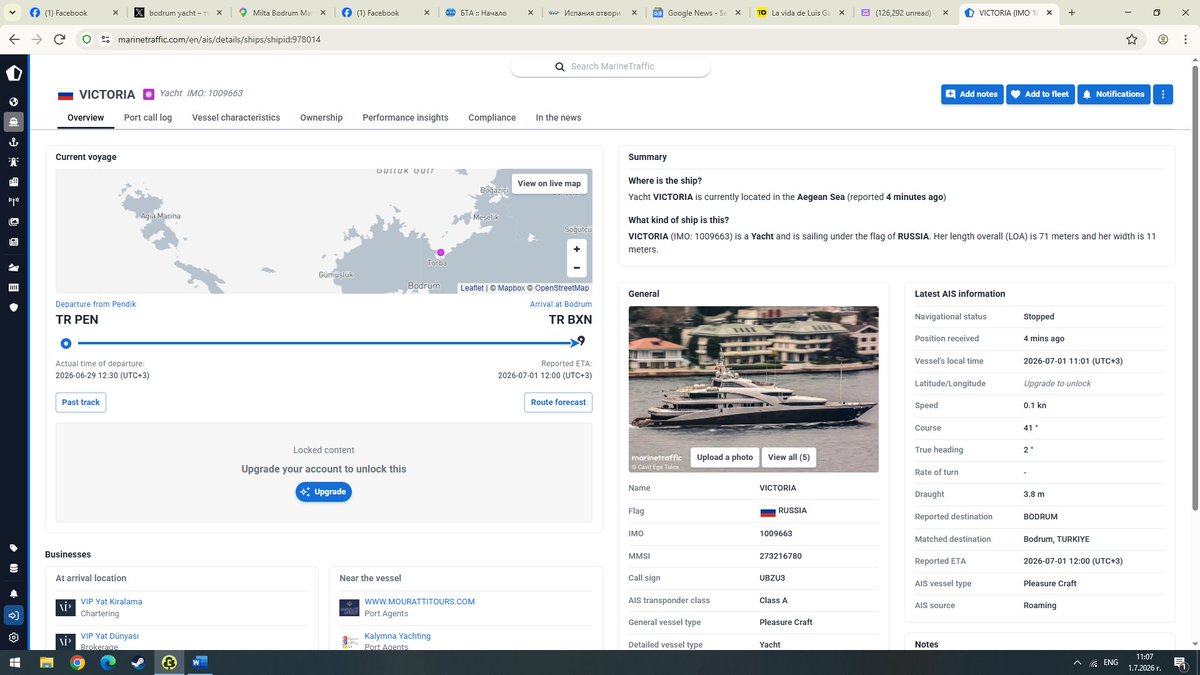Open the tag icon in lower sidebar

coord(14,548)
